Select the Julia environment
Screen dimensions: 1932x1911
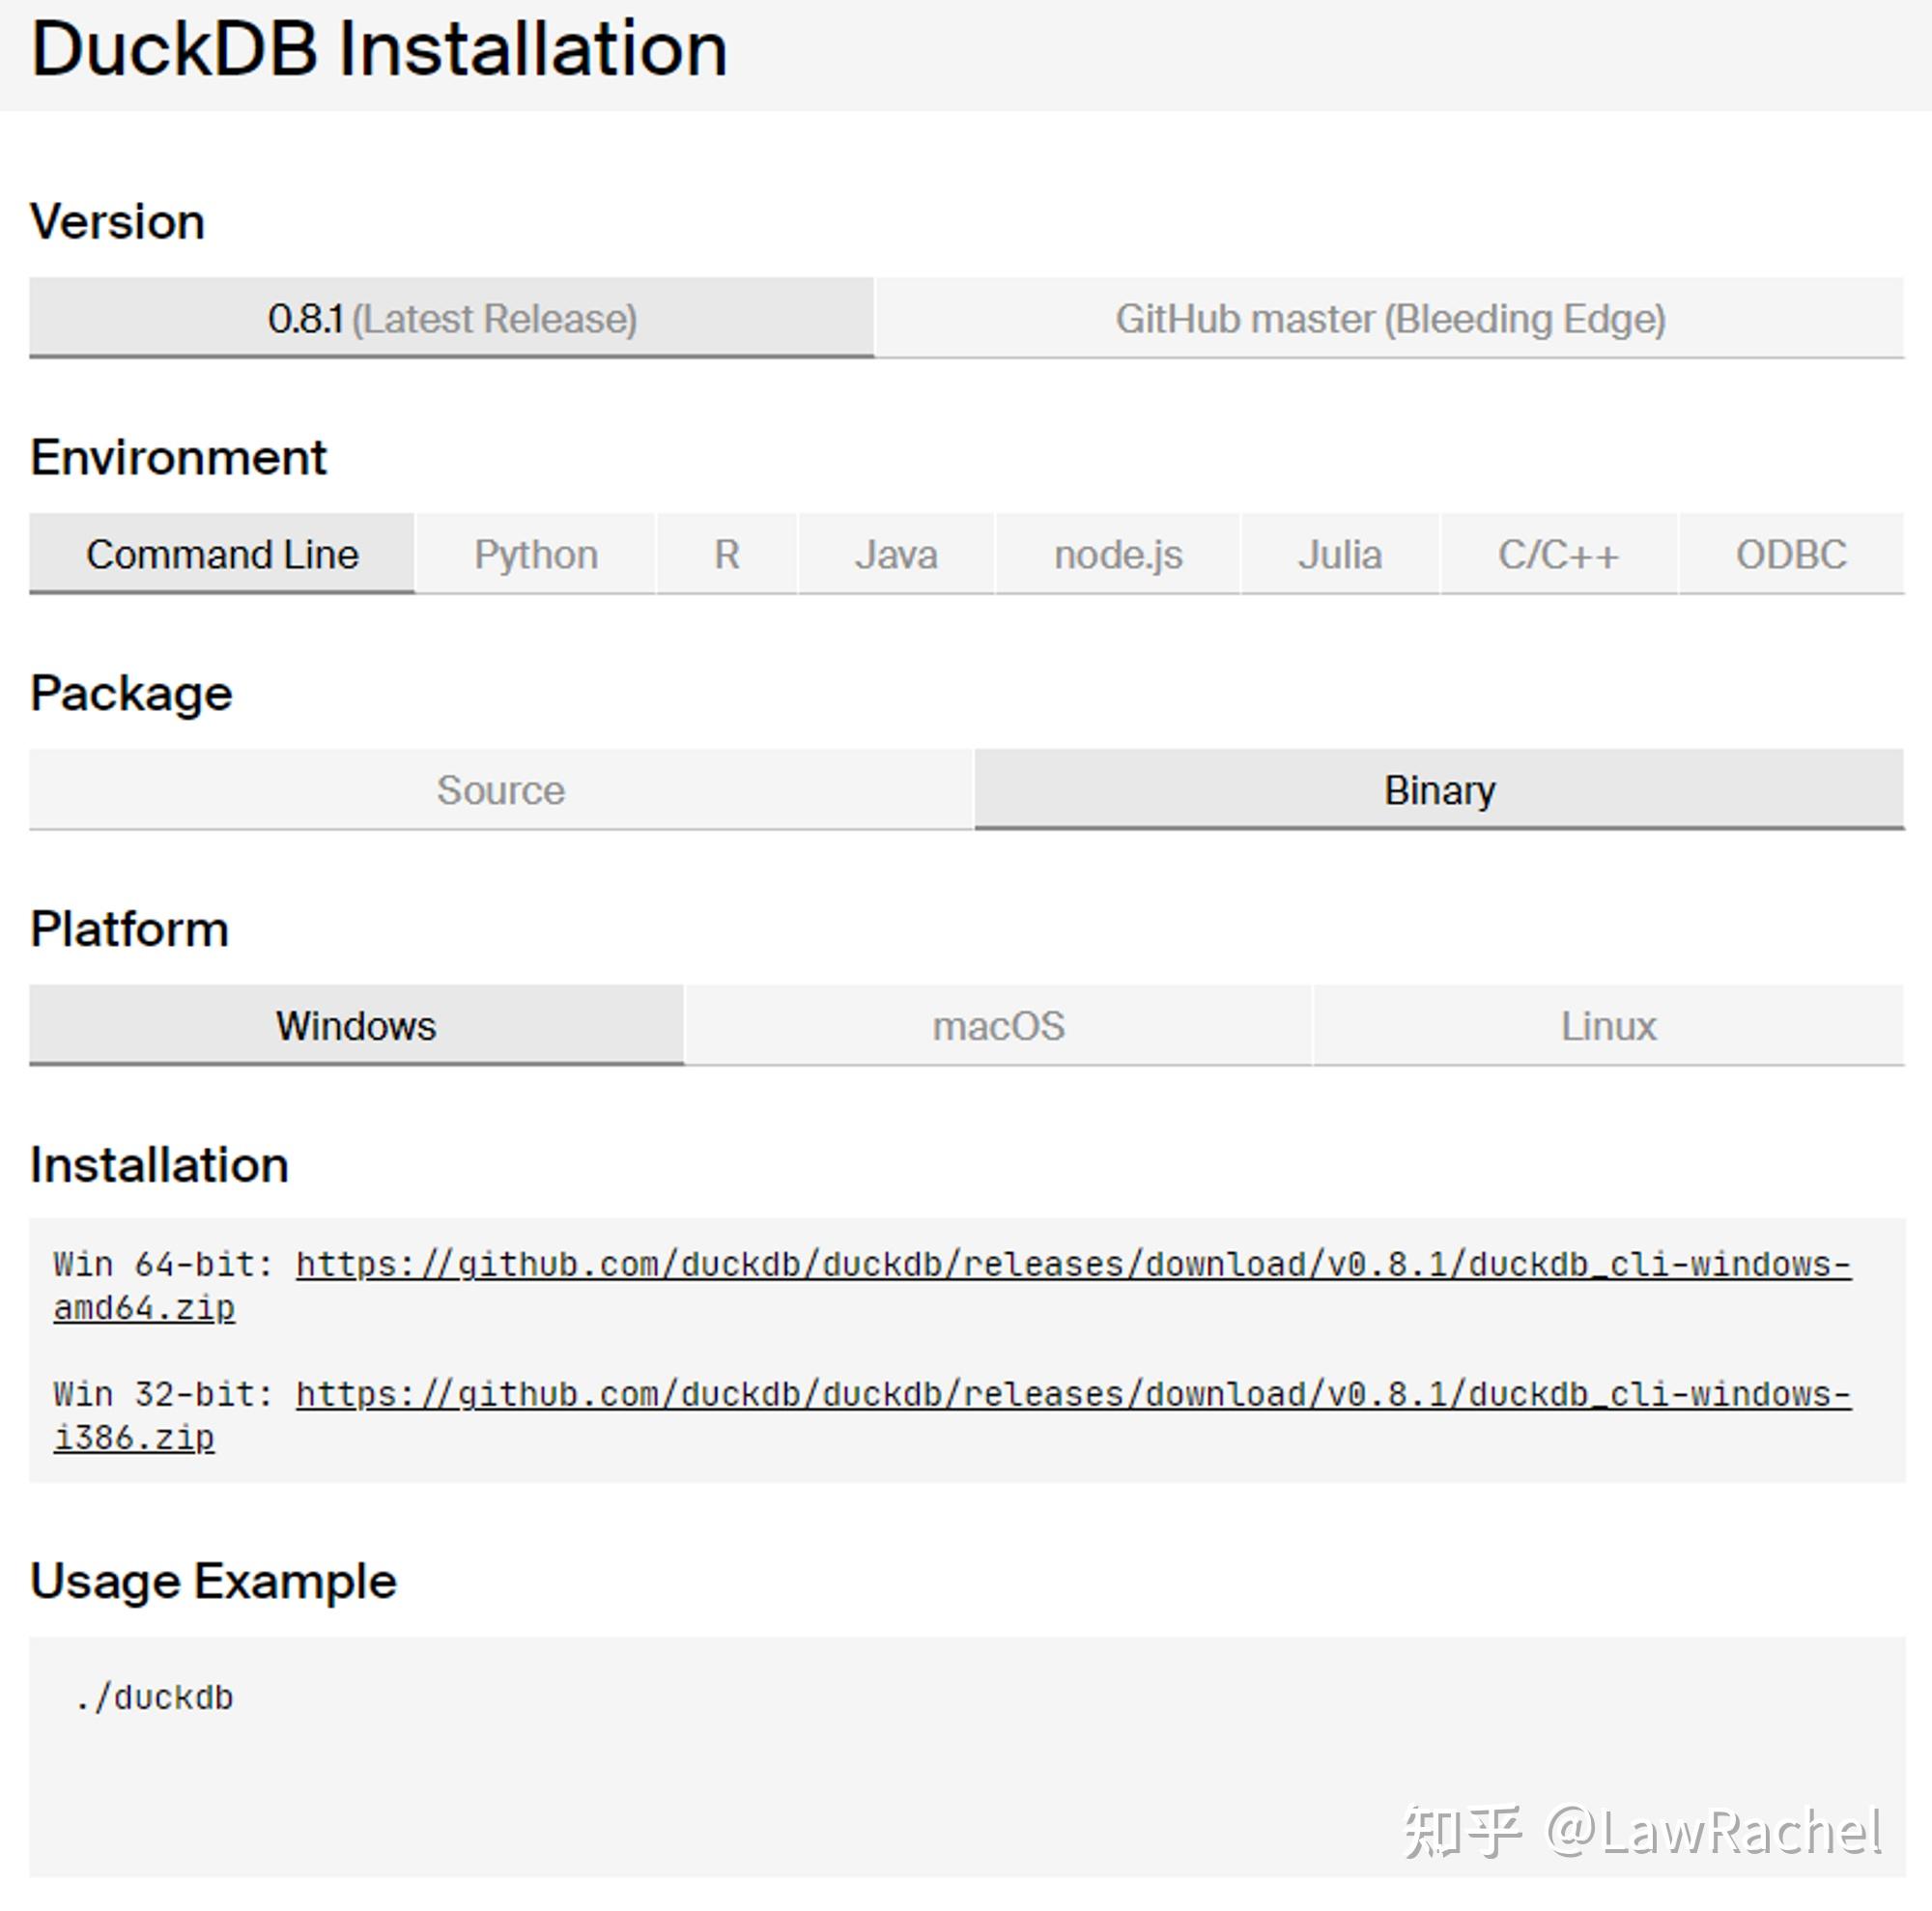coord(1339,554)
